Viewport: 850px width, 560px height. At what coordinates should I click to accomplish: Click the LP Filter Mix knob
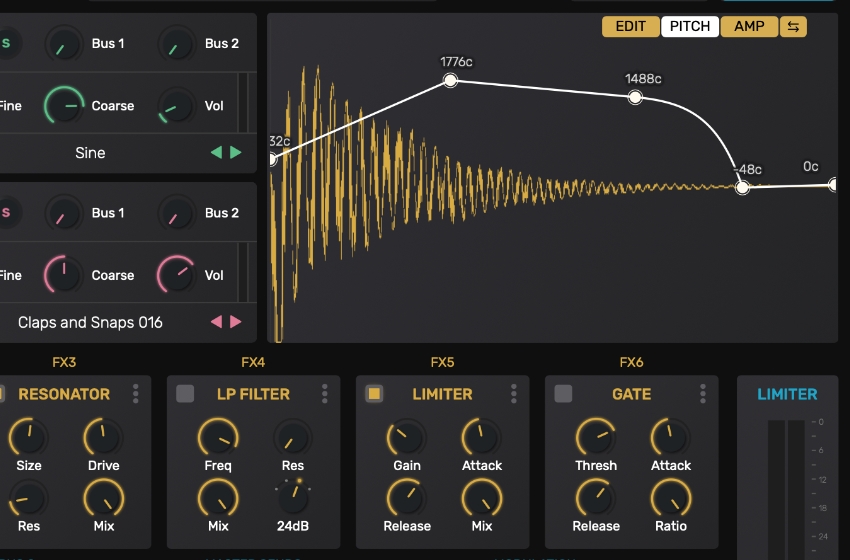coord(218,498)
